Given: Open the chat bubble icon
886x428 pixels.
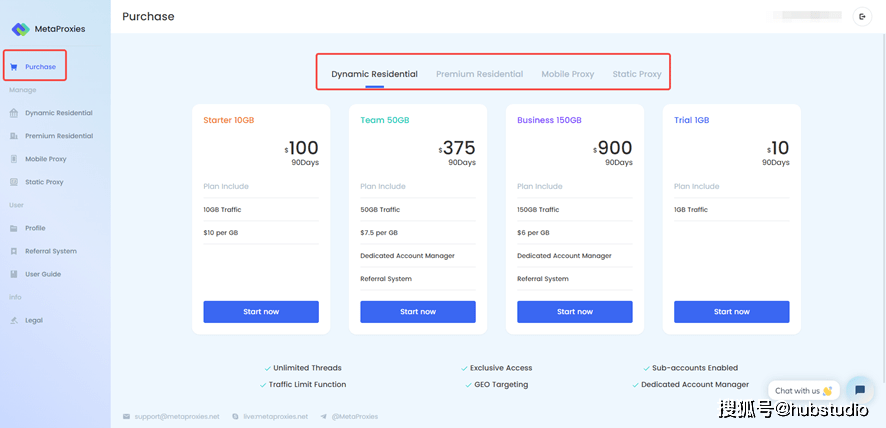Looking at the screenshot, I should (x=859, y=390).
